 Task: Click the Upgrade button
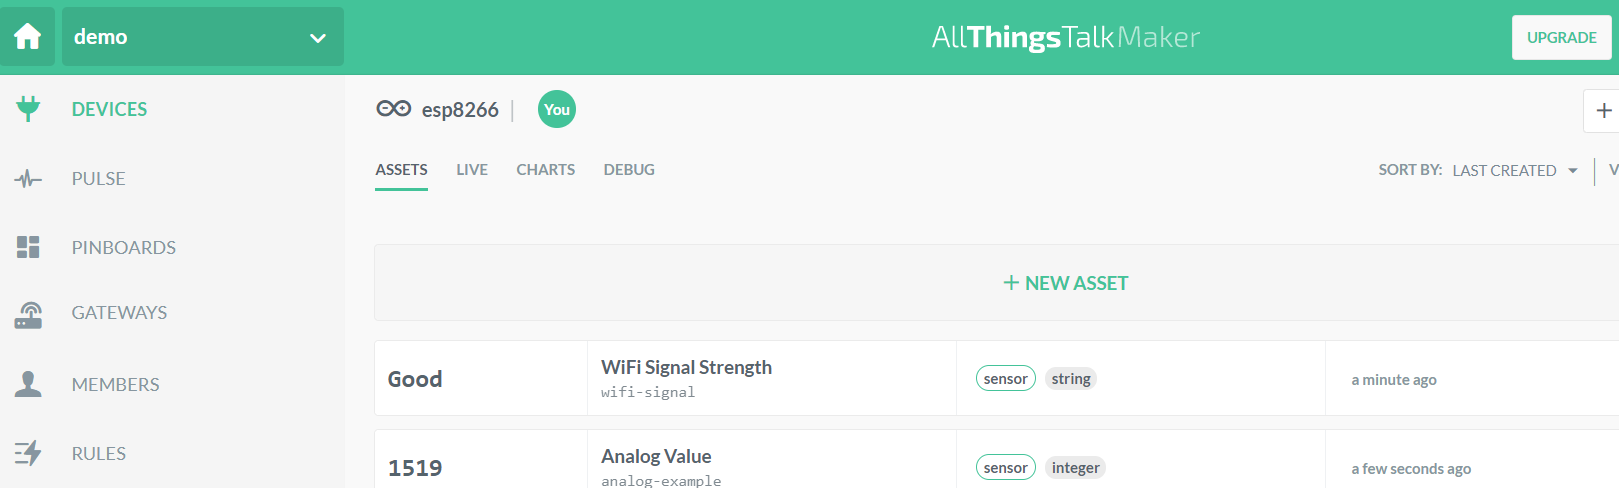click(1561, 38)
